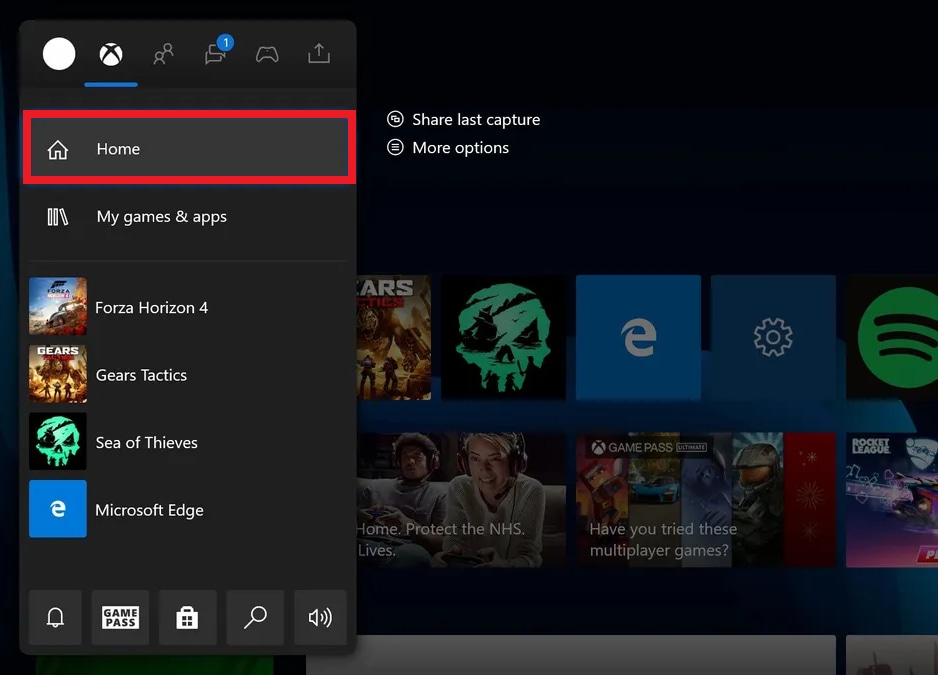The image size is (938, 675).
Task: Open the profile avatar circle
Action: point(59,54)
